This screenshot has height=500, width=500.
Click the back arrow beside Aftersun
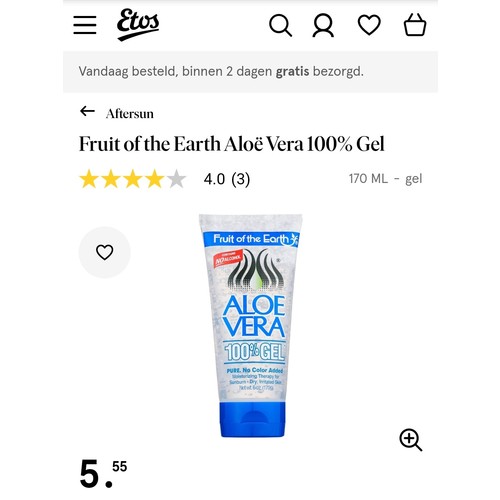click(x=87, y=111)
